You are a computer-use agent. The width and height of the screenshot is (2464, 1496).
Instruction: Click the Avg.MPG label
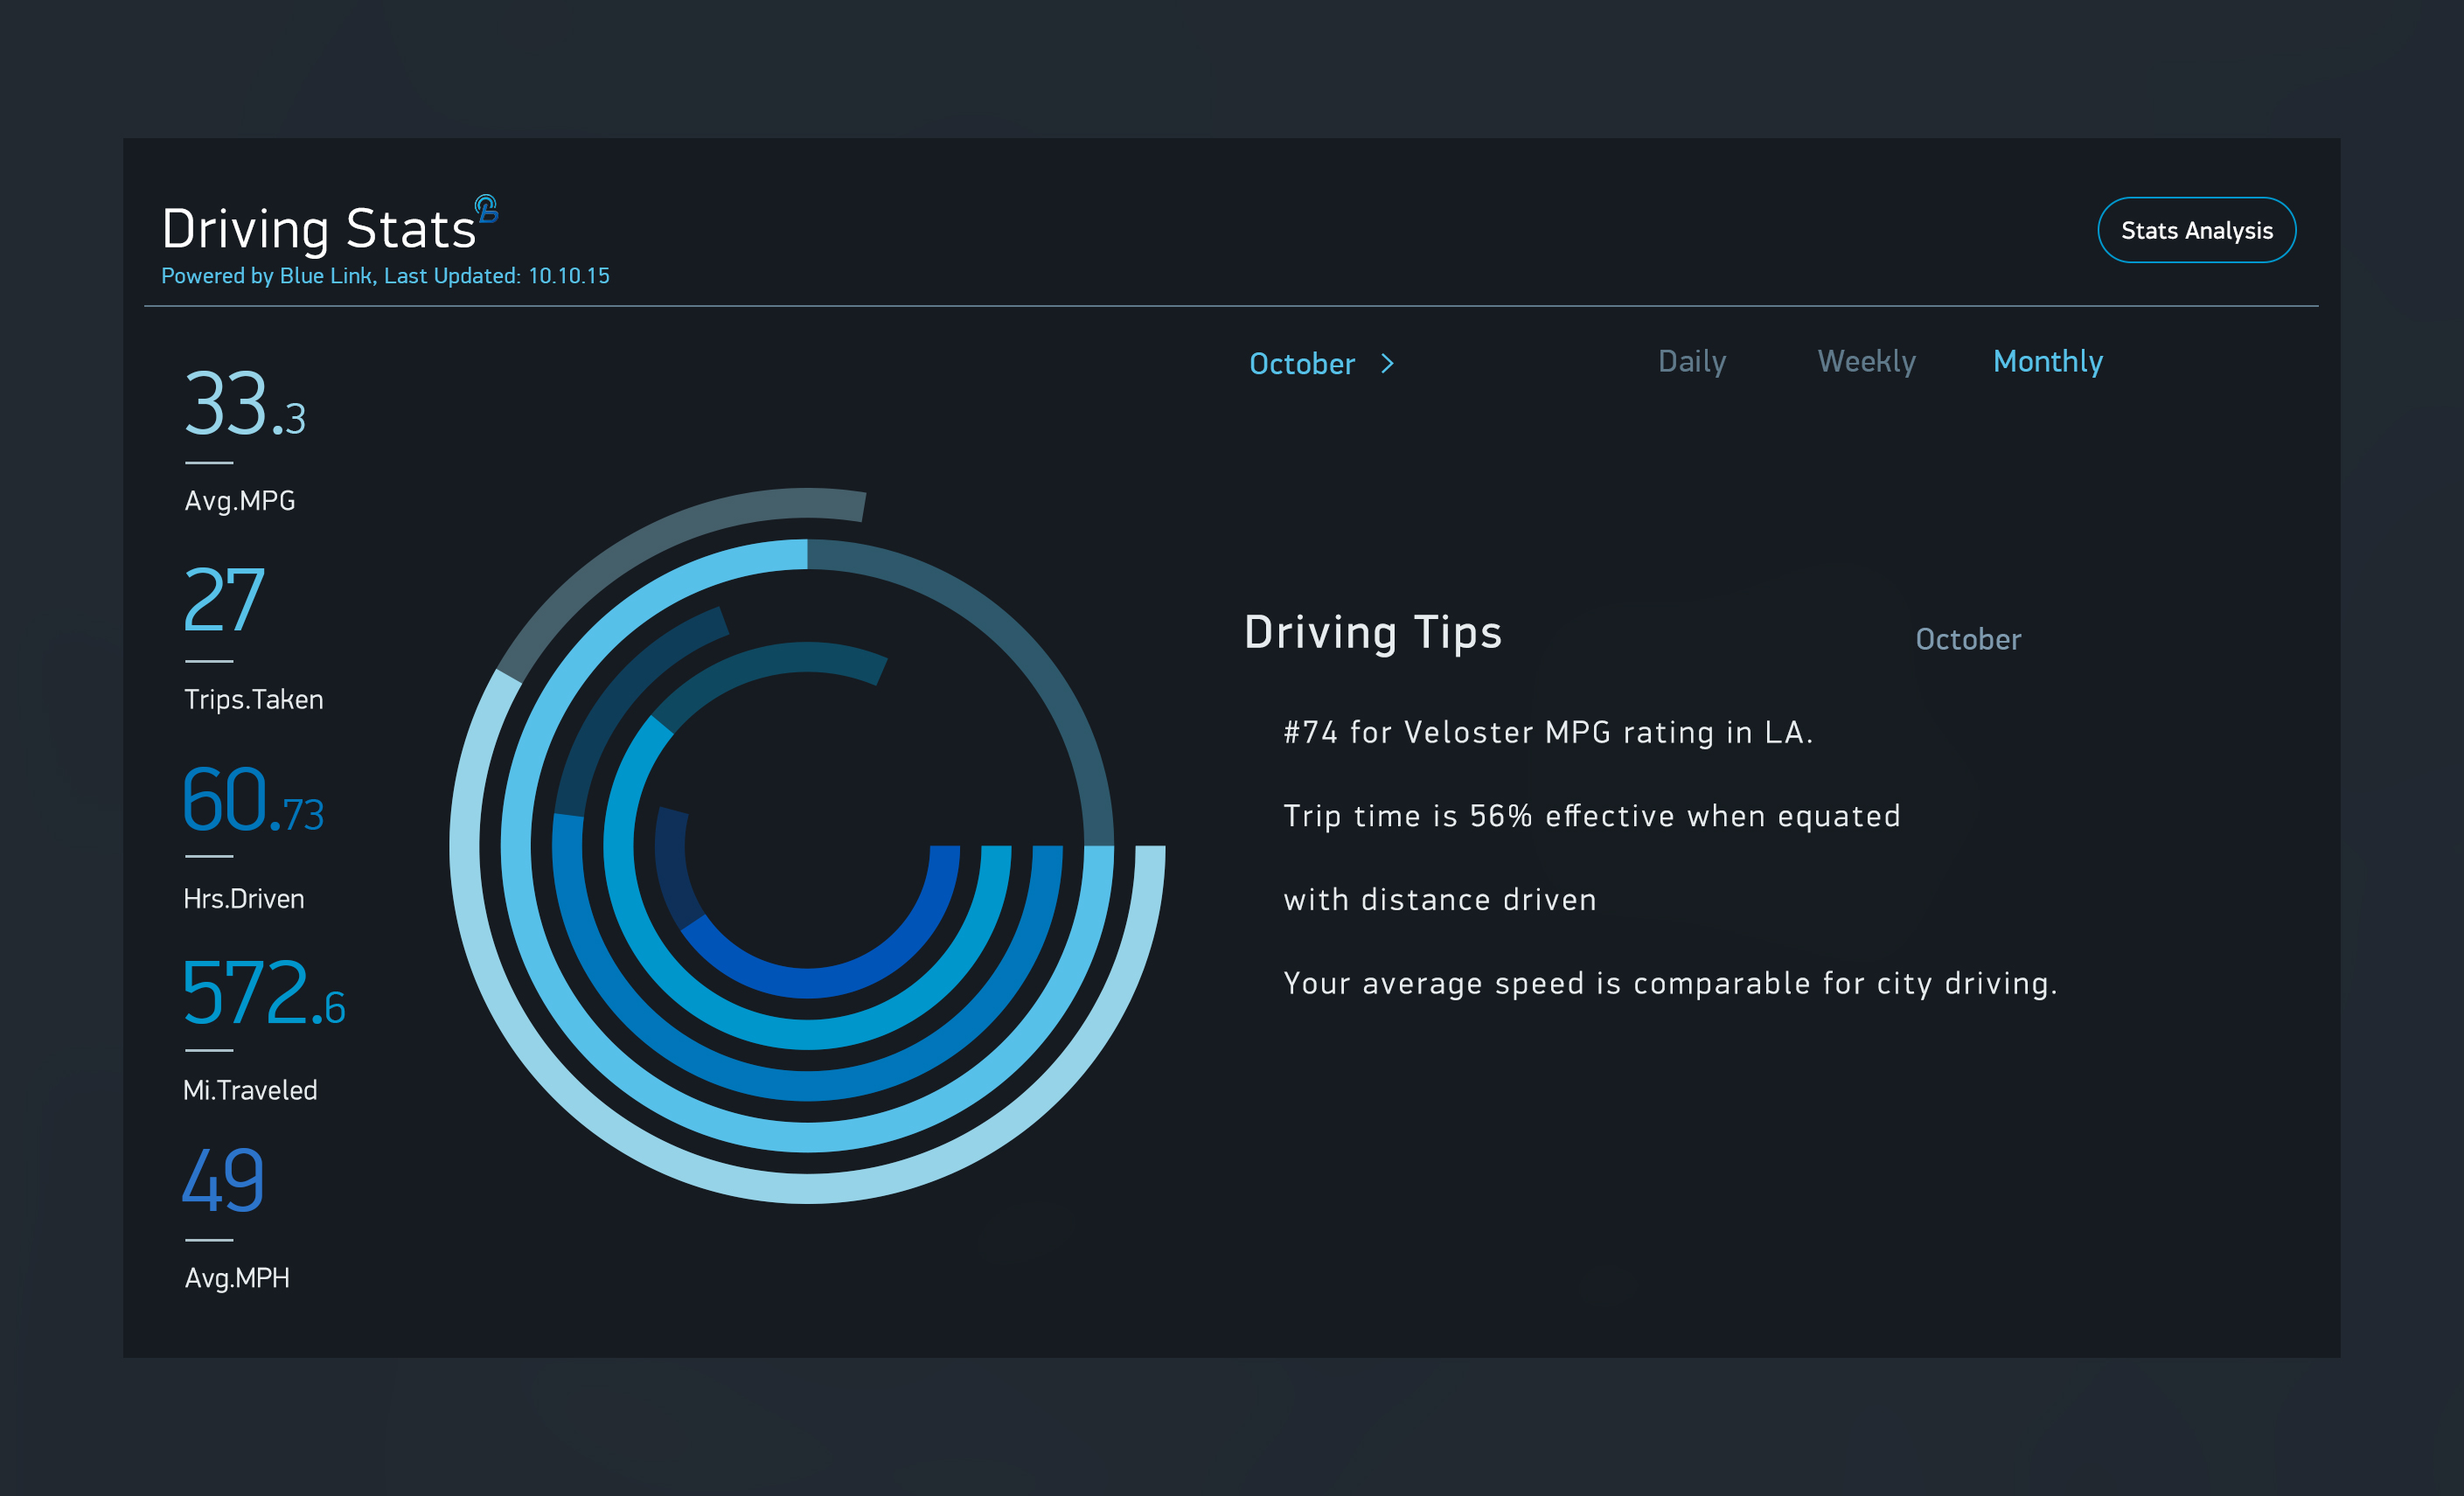[x=240, y=502]
